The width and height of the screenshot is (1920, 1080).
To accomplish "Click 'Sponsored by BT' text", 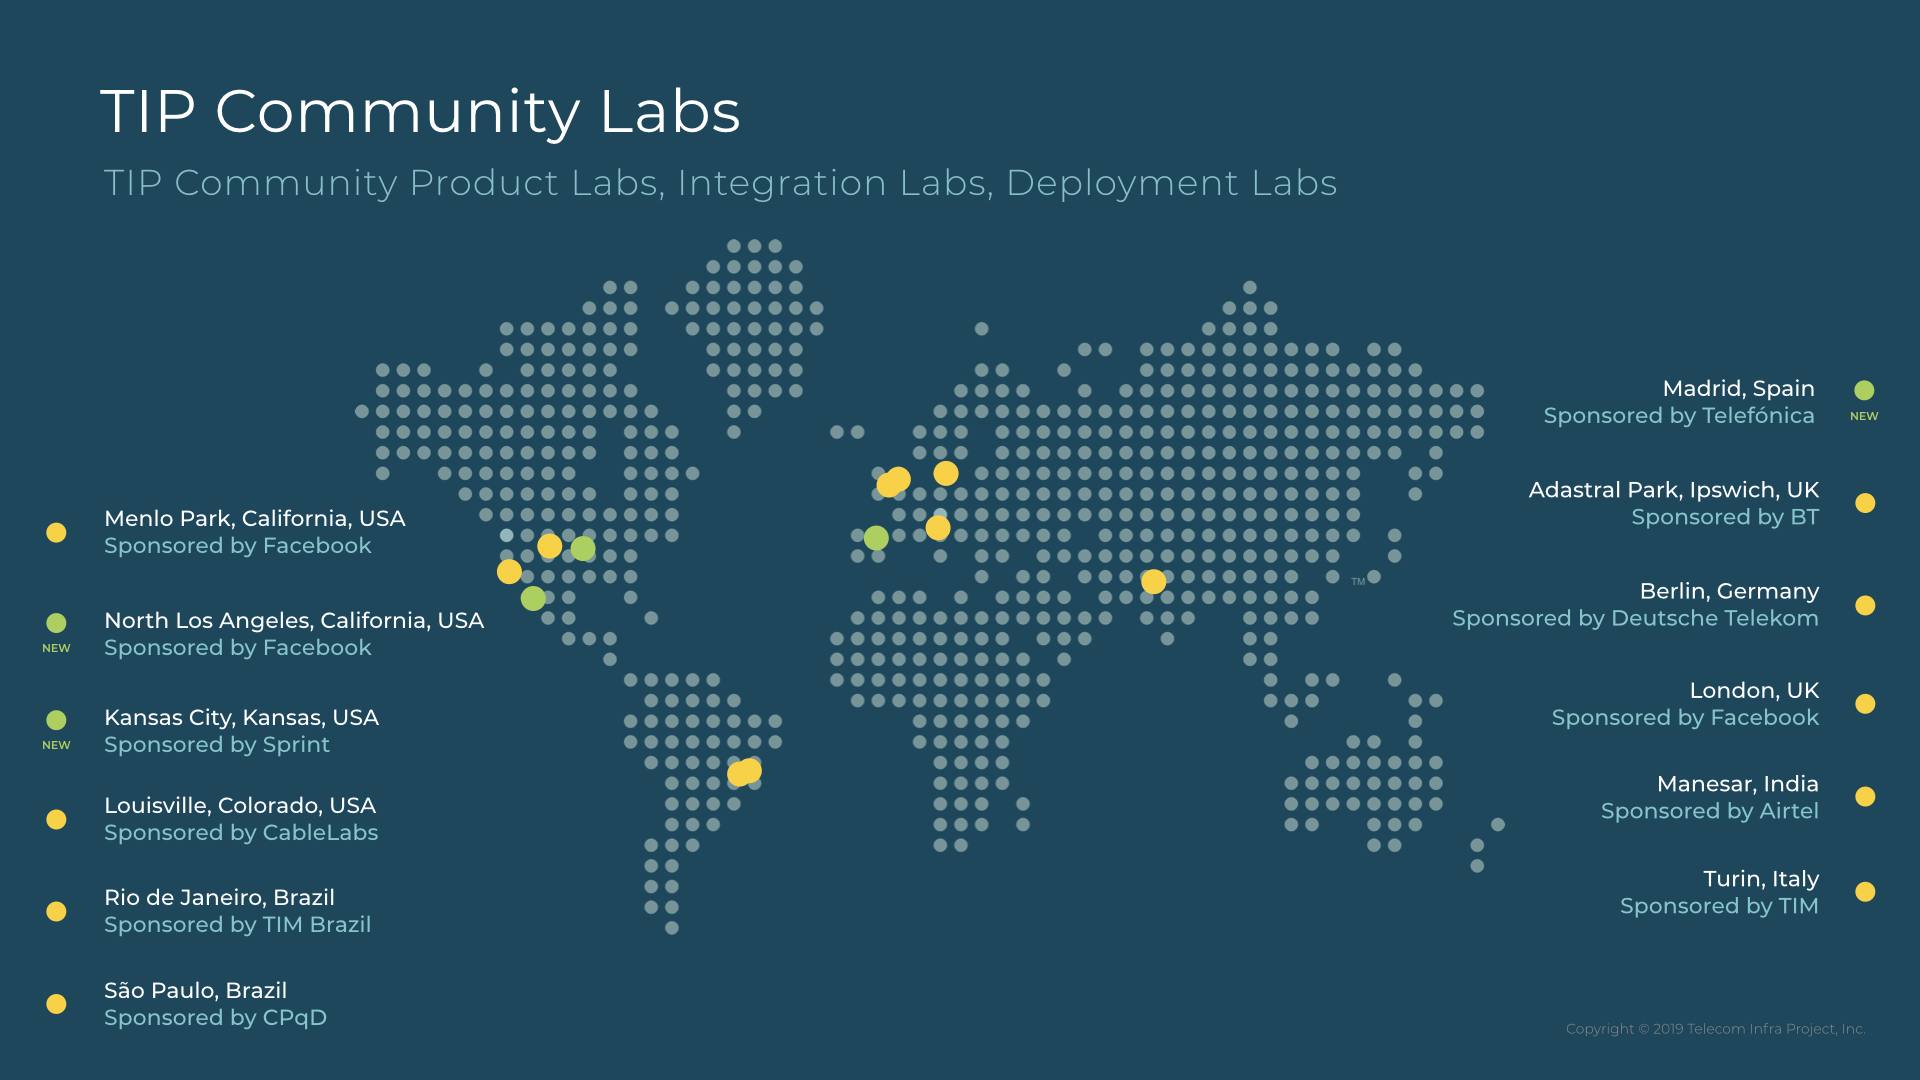I will coord(1725,517).
